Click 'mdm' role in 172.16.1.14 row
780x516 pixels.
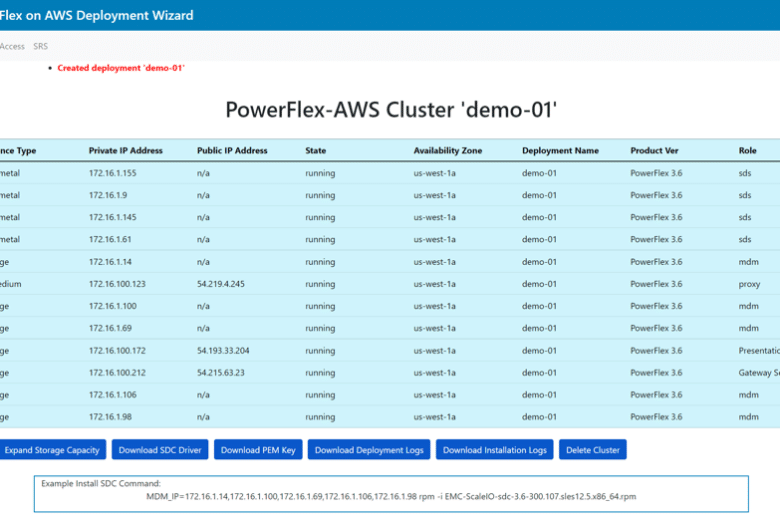748,262
